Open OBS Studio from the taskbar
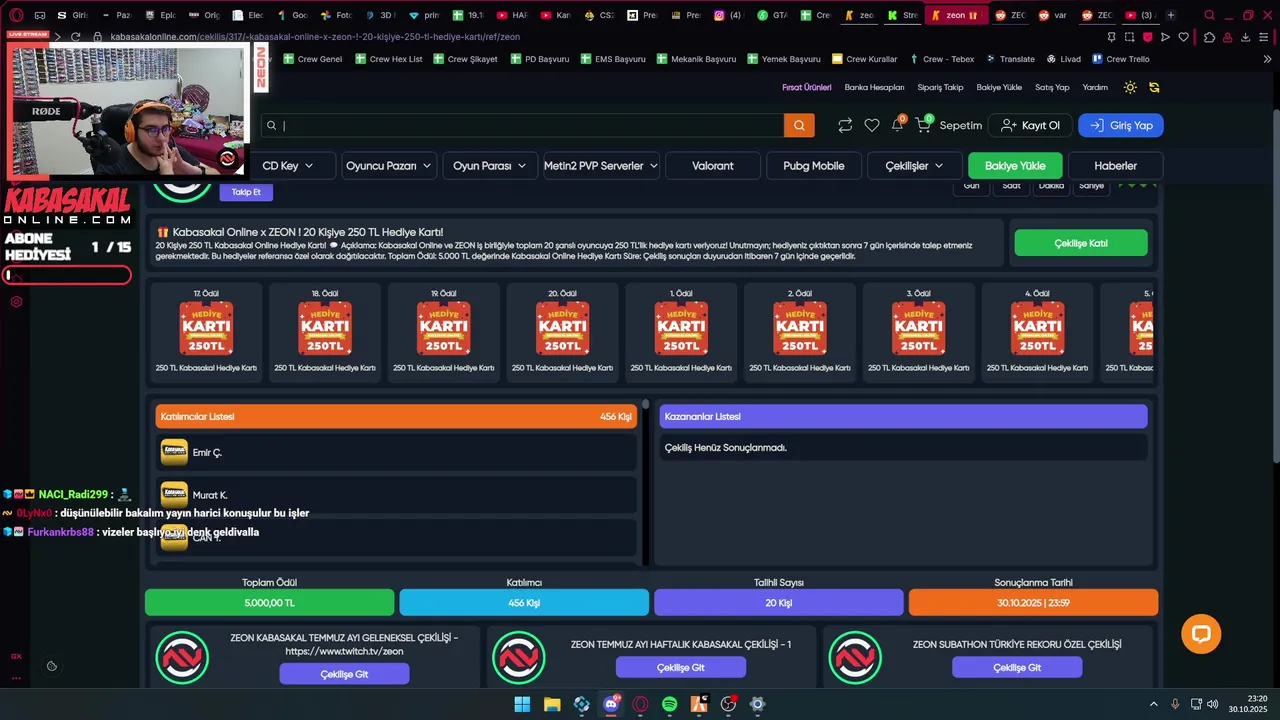Image resolution: width=1280 pixels, height=720 pixels. [728, 704]
